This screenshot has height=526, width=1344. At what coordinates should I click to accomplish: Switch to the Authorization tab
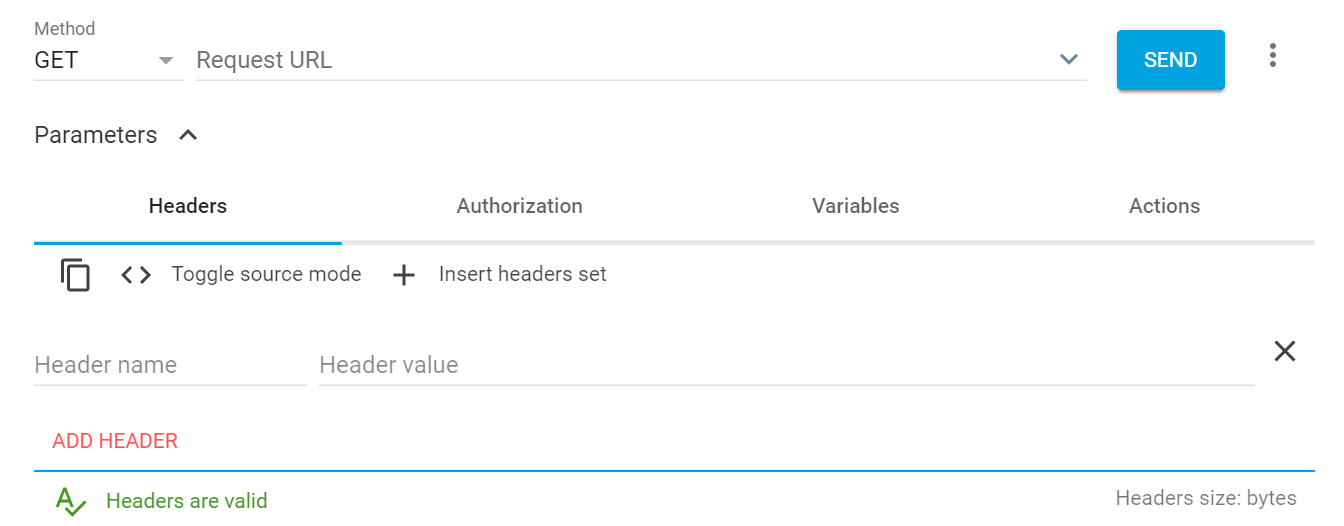pos(520,206)
